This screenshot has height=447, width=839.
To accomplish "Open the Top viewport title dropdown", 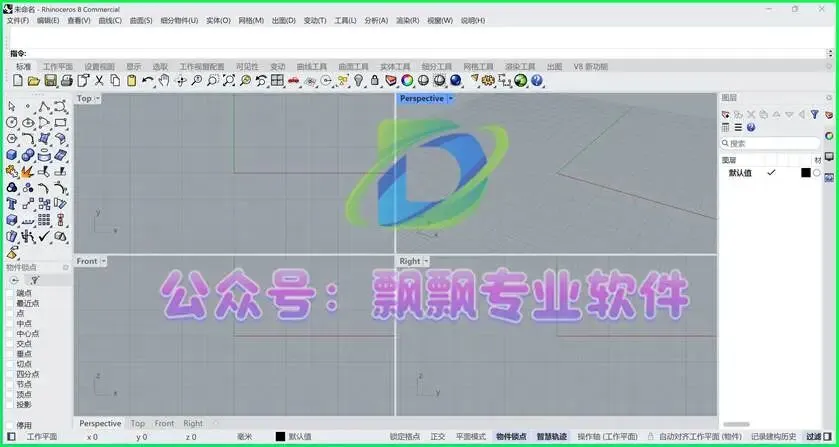I will (98, 99).
